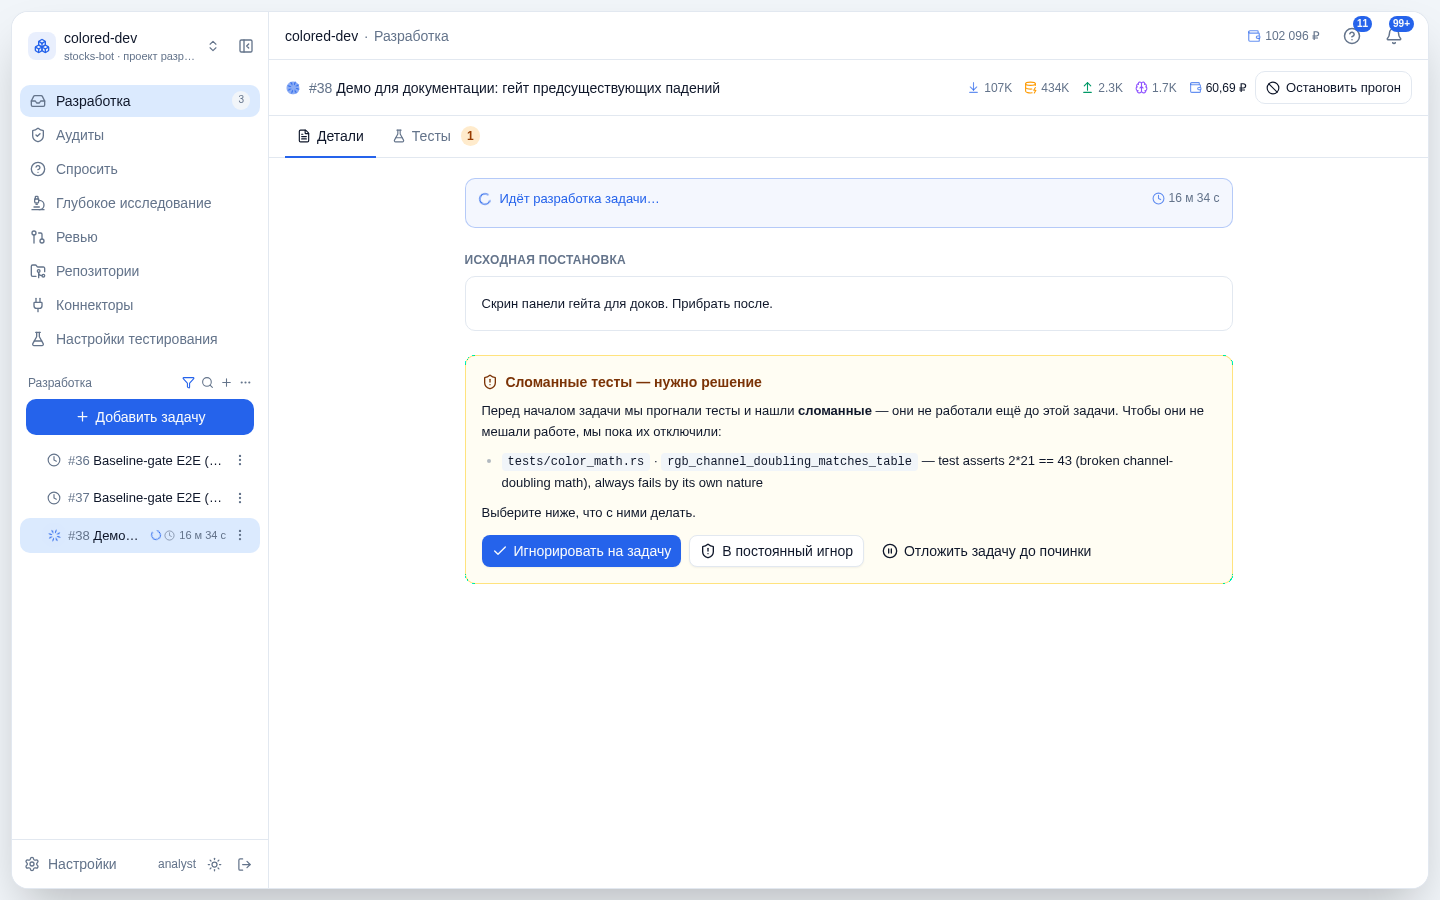Image resolution: width=1440 pixels, height=900 pixels.
Task: Select task #38 Демо in the list
Action: (x=140, y=536)
